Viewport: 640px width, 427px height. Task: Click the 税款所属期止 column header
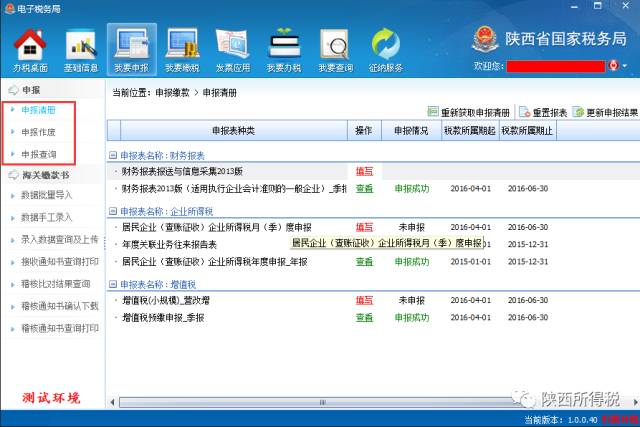527,131
